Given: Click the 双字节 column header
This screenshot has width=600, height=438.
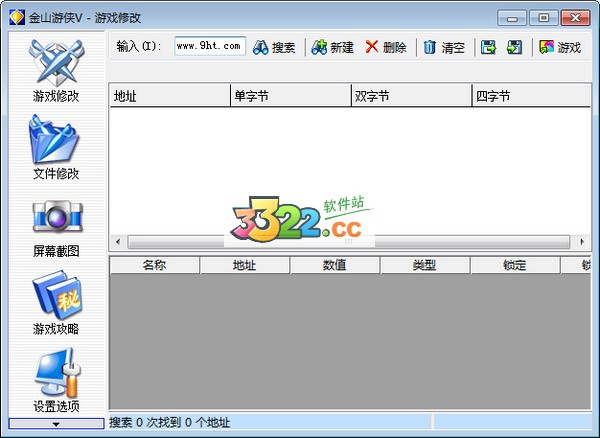Looking at the screenshot, I should pos(412,96).
